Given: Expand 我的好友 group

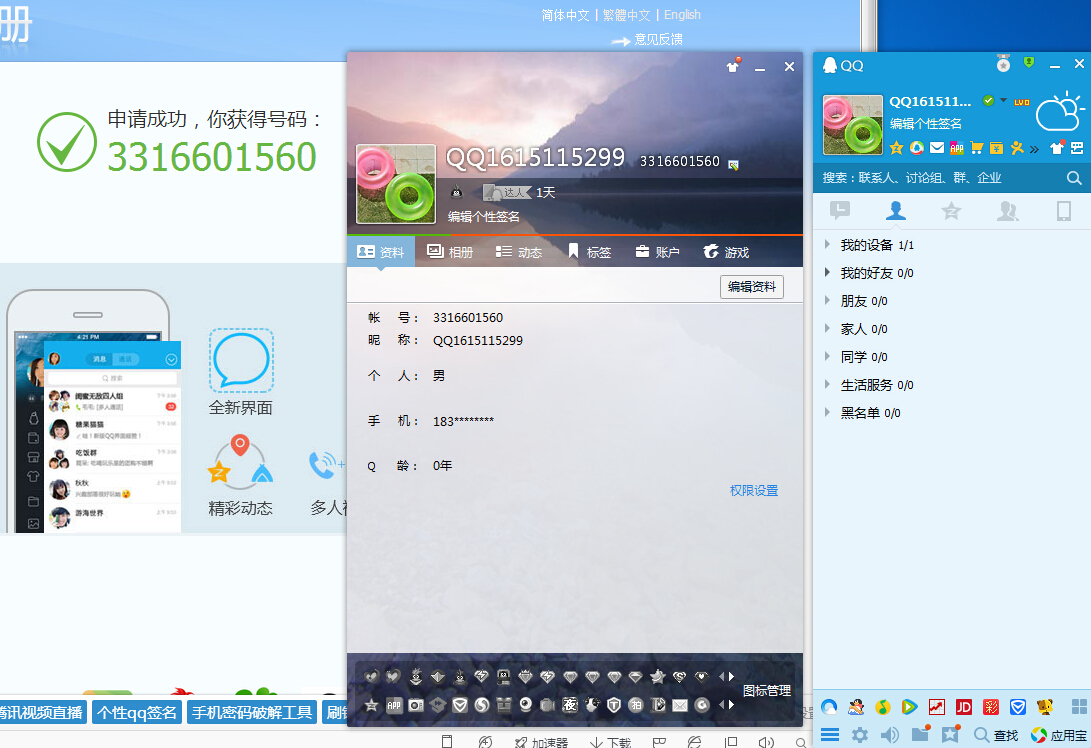Looking at the screenshot, I should pos(827,272).
